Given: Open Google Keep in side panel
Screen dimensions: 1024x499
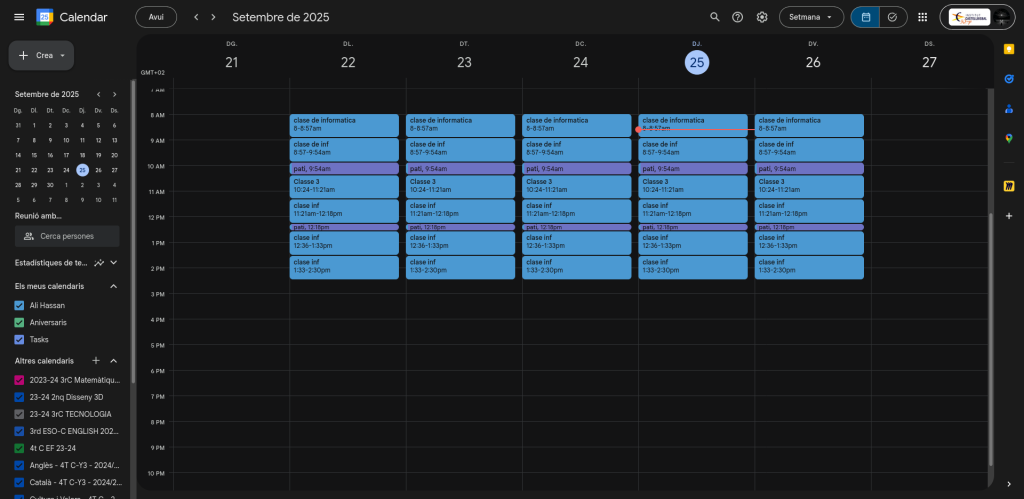Looking at the screenshot, I should click(1009, 48).
